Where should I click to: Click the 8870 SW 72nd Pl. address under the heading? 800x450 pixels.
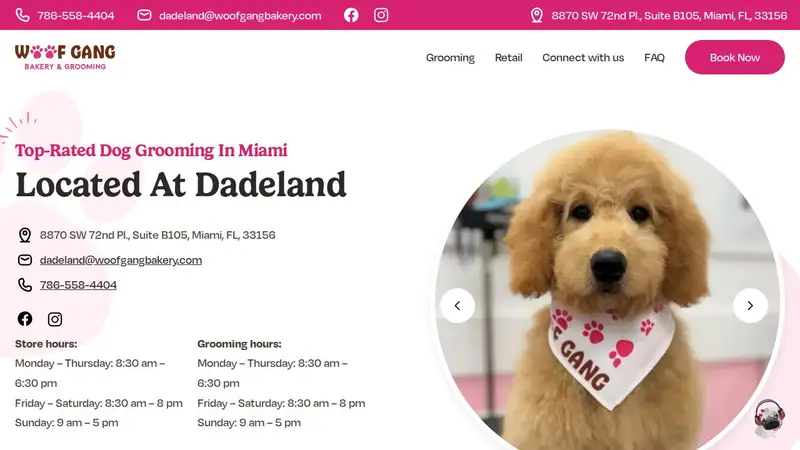tap(158, 235)
